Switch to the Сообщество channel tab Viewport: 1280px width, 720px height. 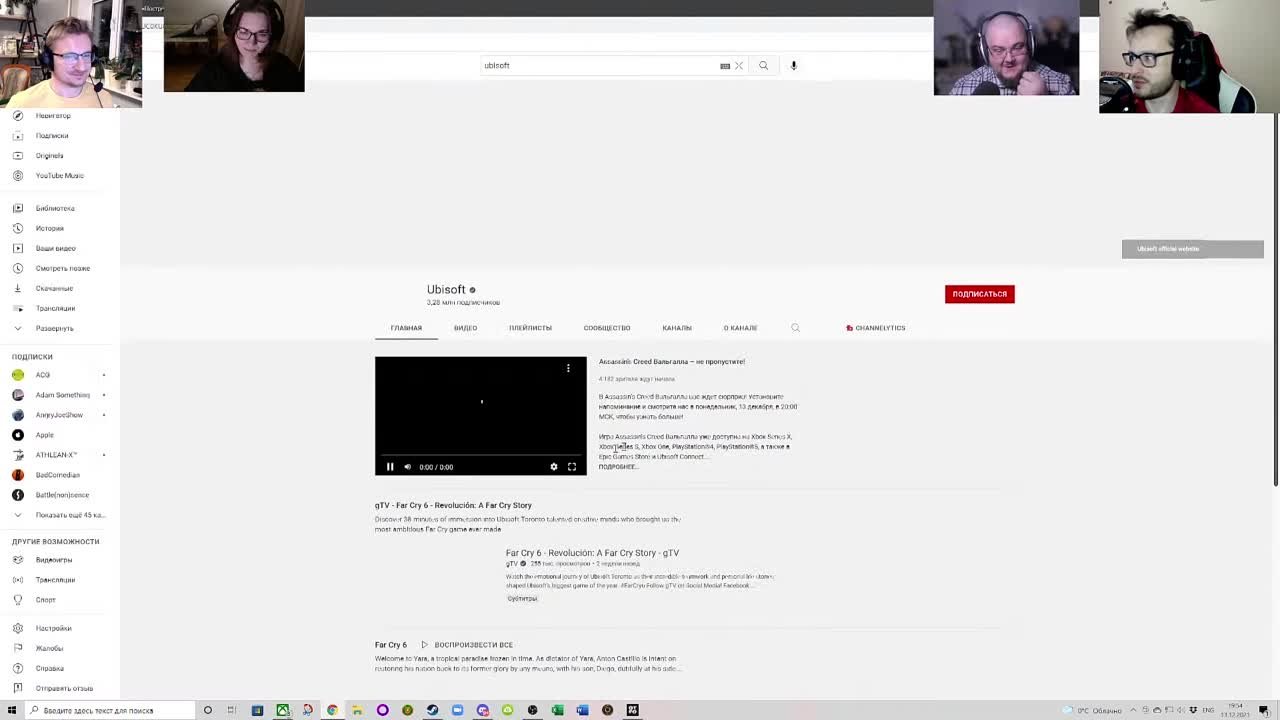tap(607, 328)
